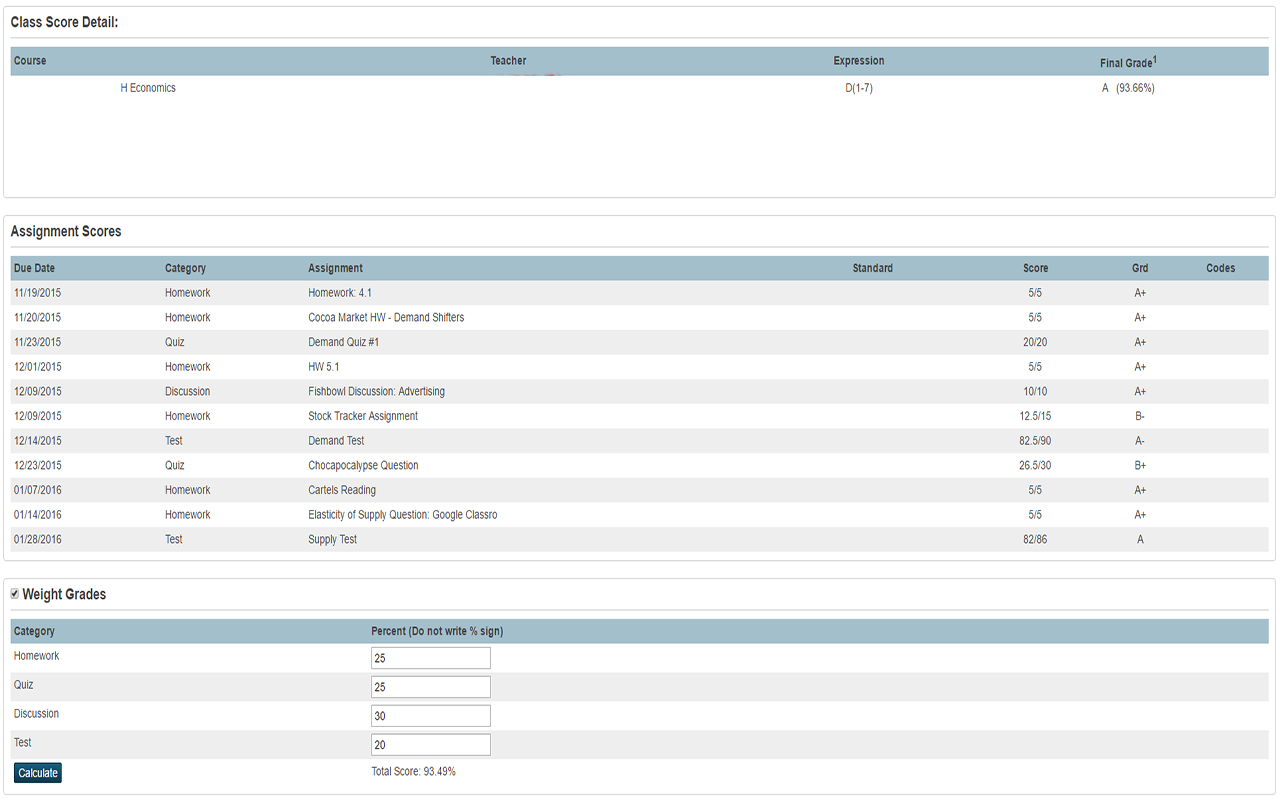Click the 12/14/2015 due date
Viewport: 1280px width, 800px height.
[x=37, y=441]
